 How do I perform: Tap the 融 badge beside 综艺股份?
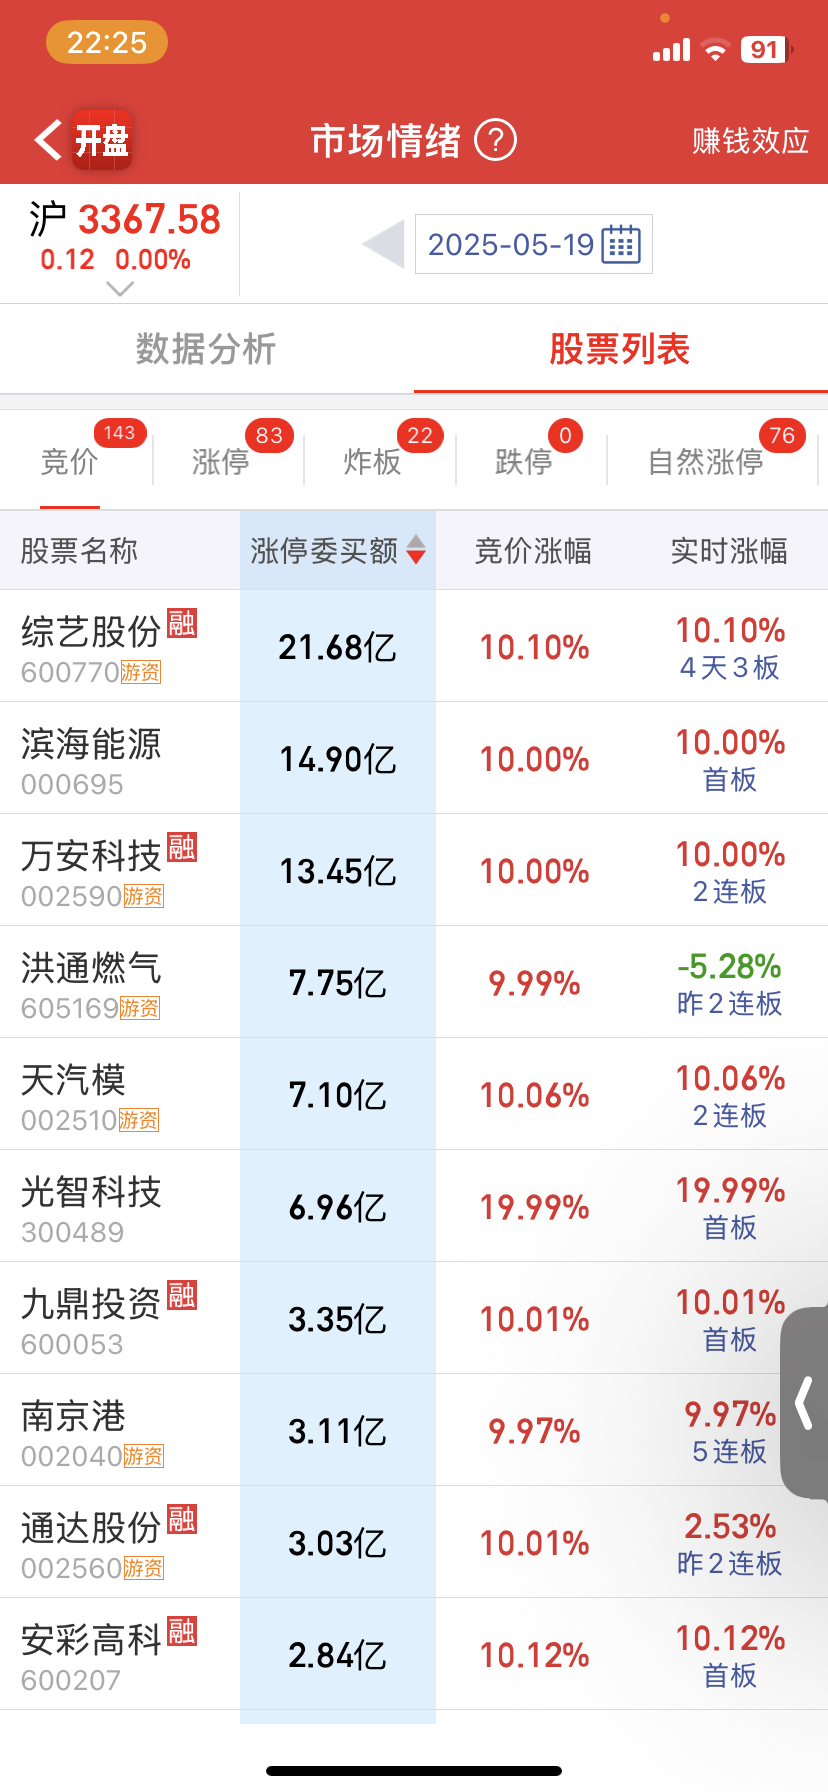click(182, 623)
